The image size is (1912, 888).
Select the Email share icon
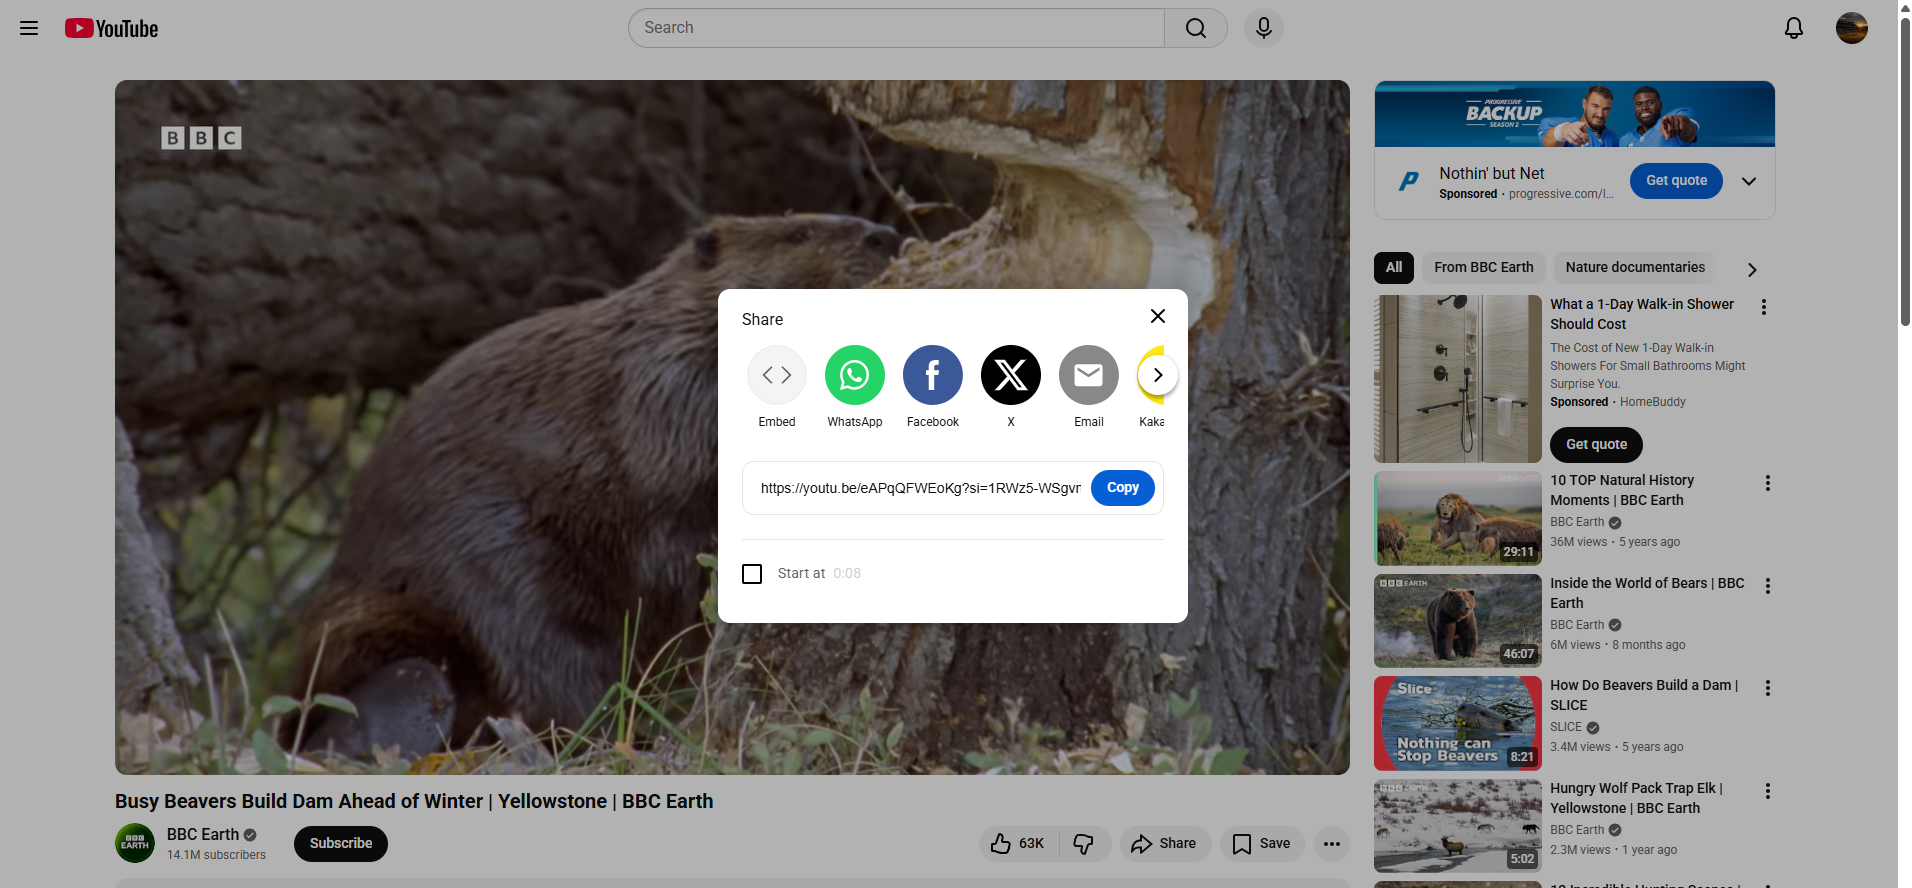click(x=1088, y=376)
